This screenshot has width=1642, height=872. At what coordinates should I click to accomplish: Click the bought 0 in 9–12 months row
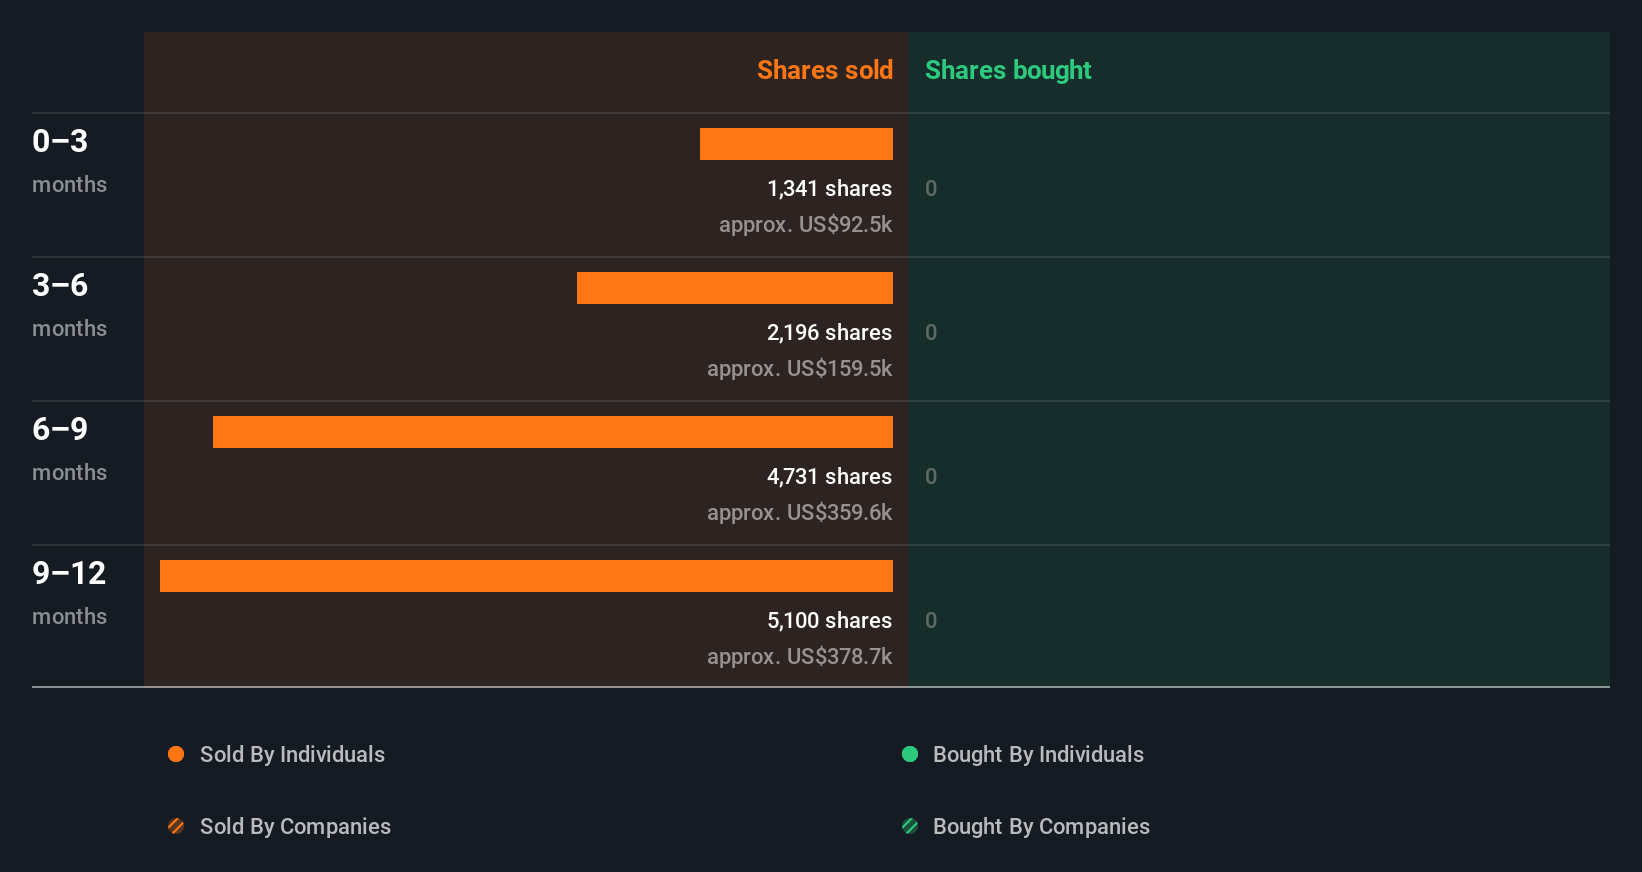931,620
